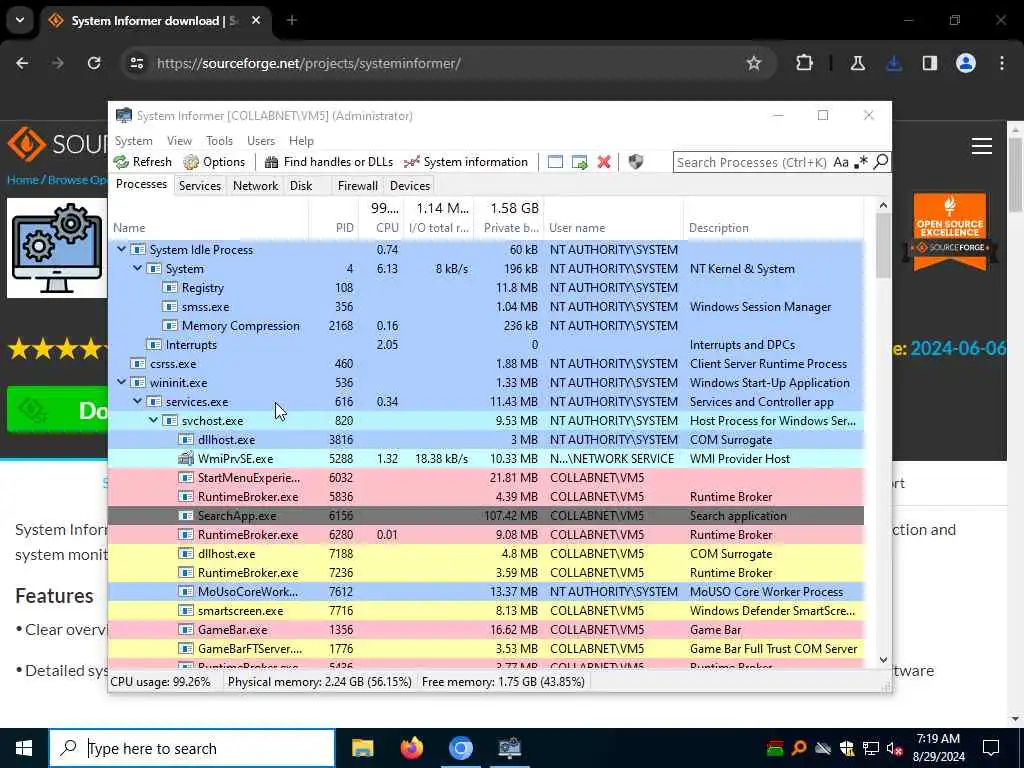The width and height of the screenshot is (1024, 768).
Task: Click the find window toolbar icon
Action: coord(555,162)
